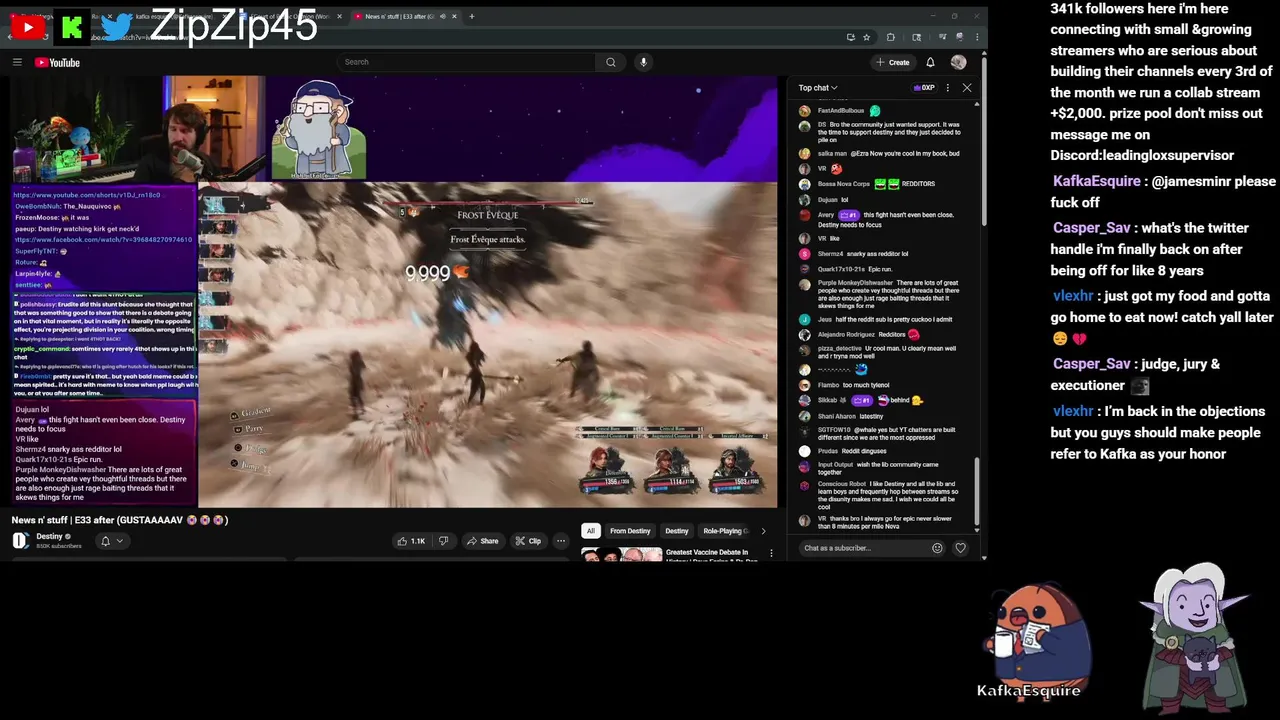Dislike the video
This screenshot has width=1280, height=720.
pyautogui.click(x=443, y=541)
